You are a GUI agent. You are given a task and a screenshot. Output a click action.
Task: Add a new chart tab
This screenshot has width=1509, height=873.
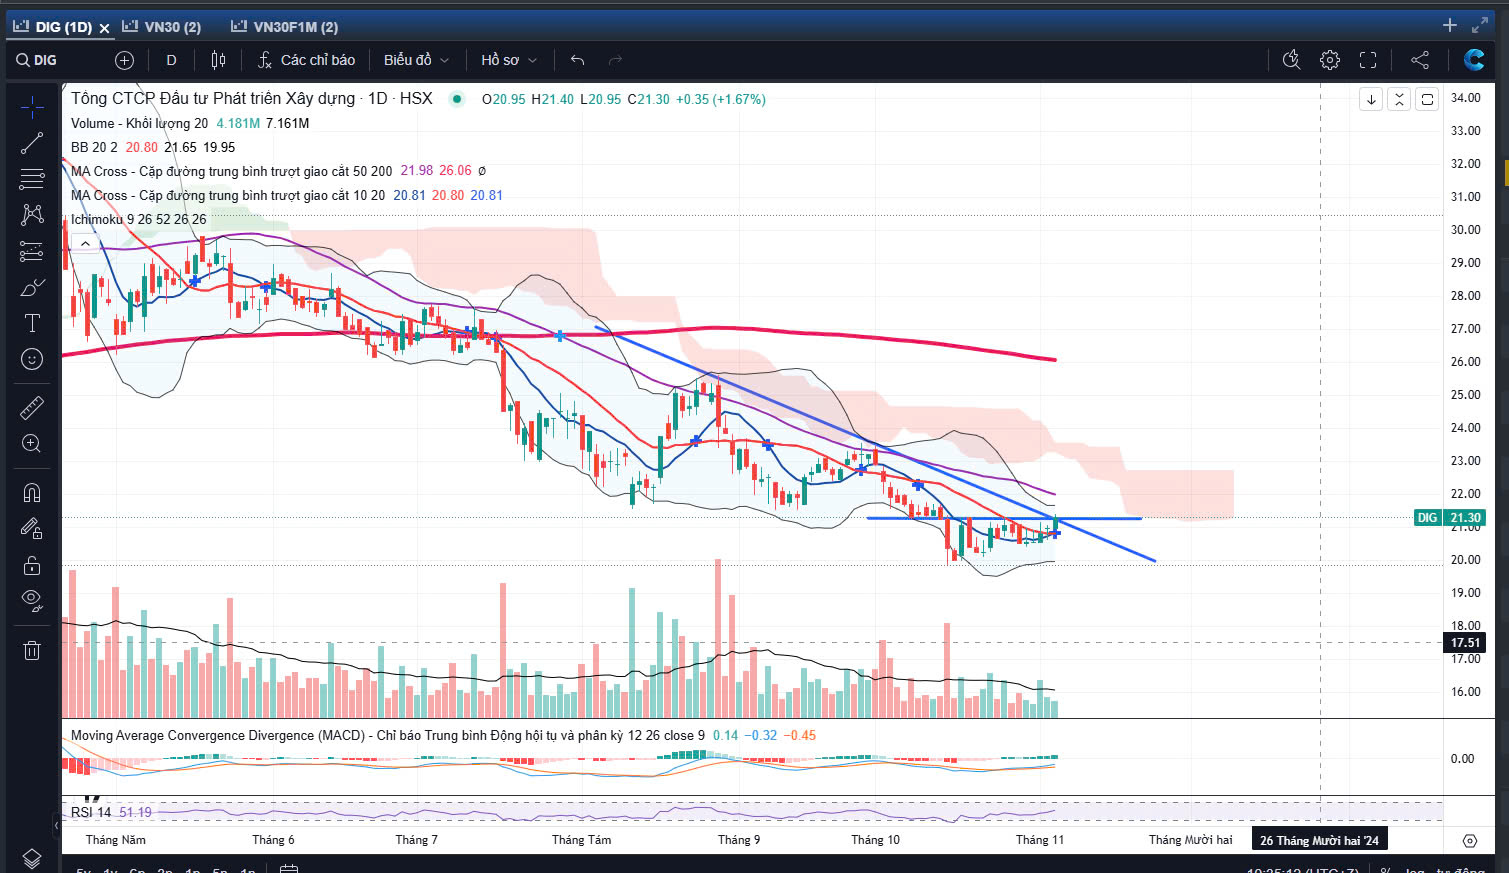click(1450, 25)
